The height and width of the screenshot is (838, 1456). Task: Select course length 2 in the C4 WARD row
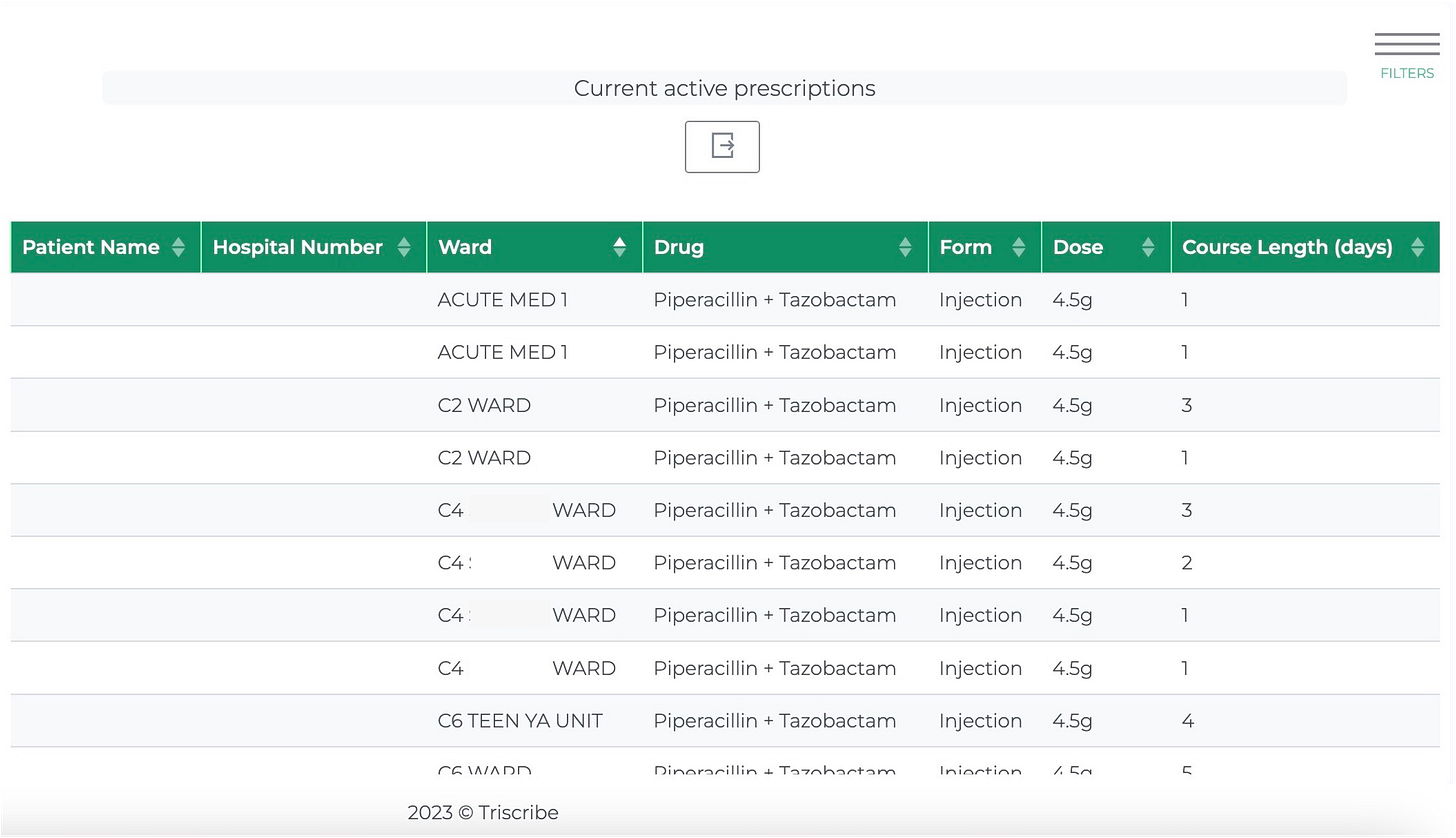click(1187, 563)
